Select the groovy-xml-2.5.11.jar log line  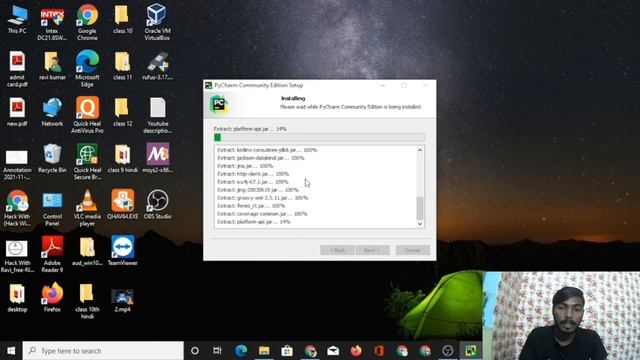coord(262,198)
